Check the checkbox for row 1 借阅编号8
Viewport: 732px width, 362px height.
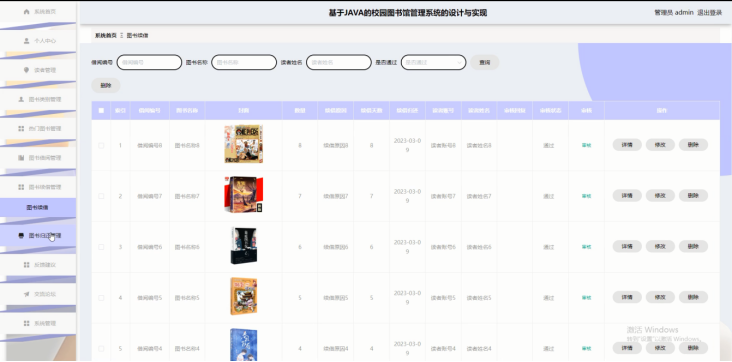tap(101, 145)
